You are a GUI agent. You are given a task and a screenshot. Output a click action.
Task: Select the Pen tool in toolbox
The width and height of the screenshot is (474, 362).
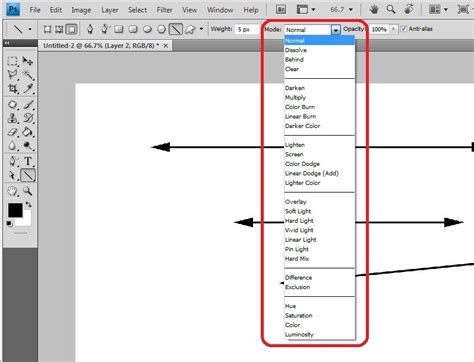(12, 161)
